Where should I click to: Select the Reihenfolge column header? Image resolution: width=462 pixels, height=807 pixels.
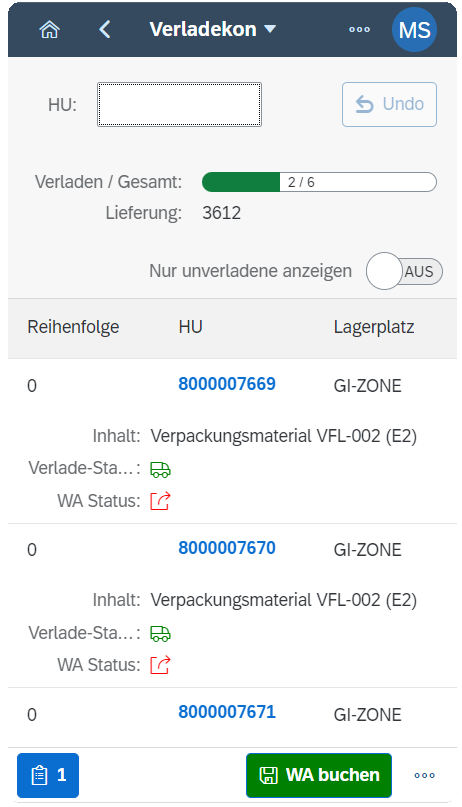tap(73, 327)
